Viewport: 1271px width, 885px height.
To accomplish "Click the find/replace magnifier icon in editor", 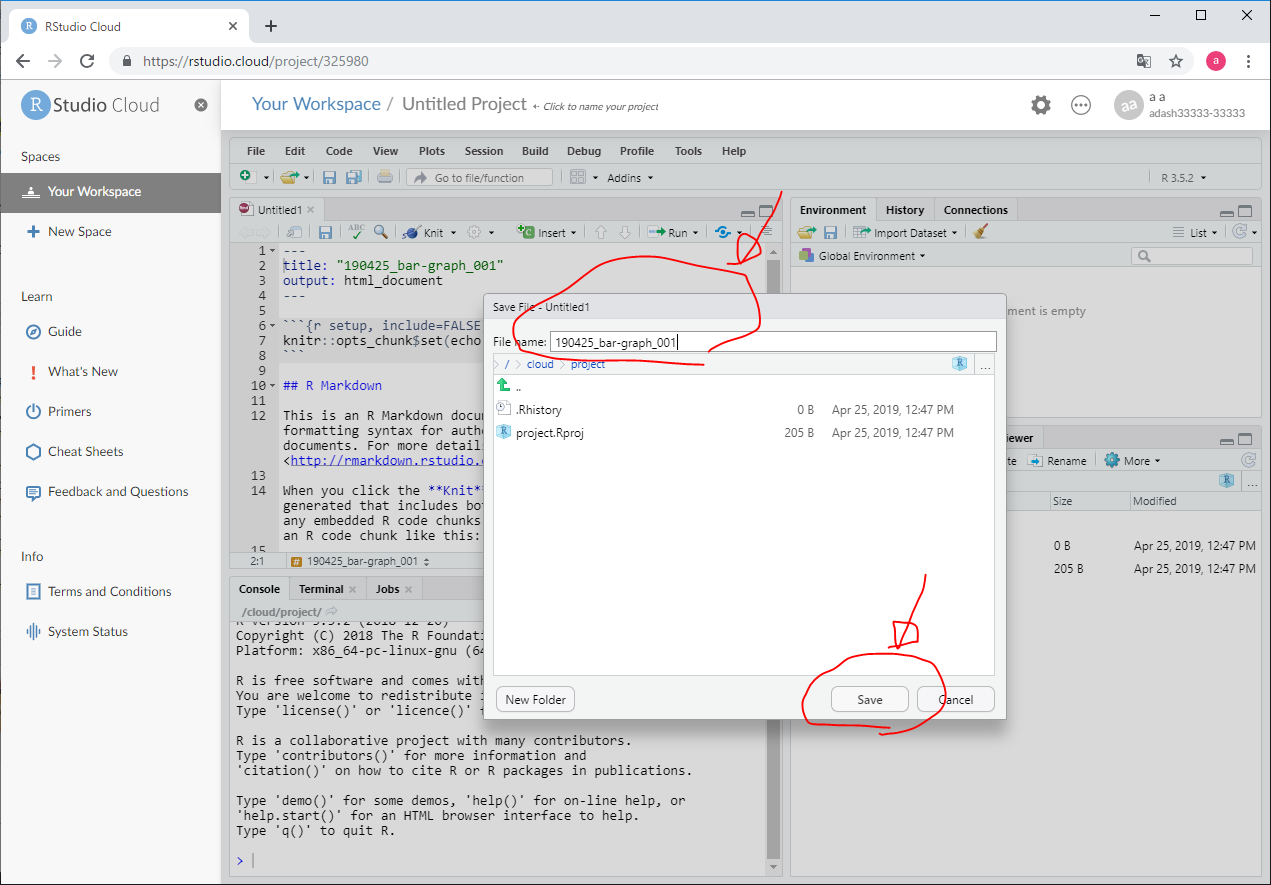I will (380, 232).
